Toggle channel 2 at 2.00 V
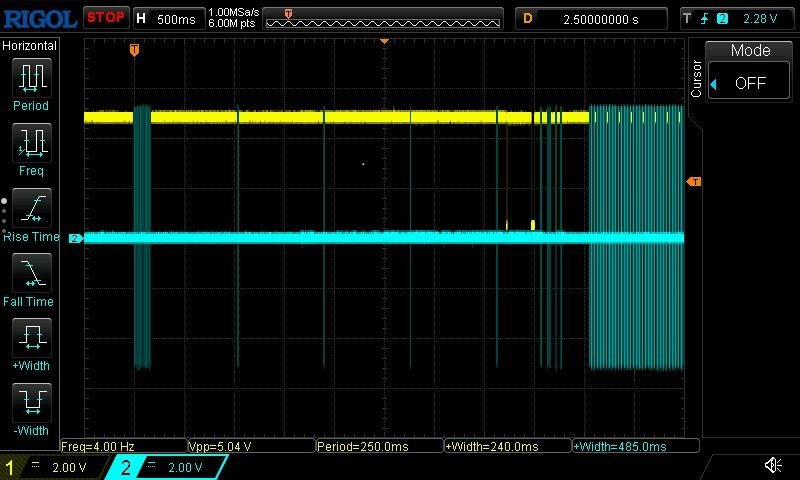The image size is (800, 480). coord(168,467)
